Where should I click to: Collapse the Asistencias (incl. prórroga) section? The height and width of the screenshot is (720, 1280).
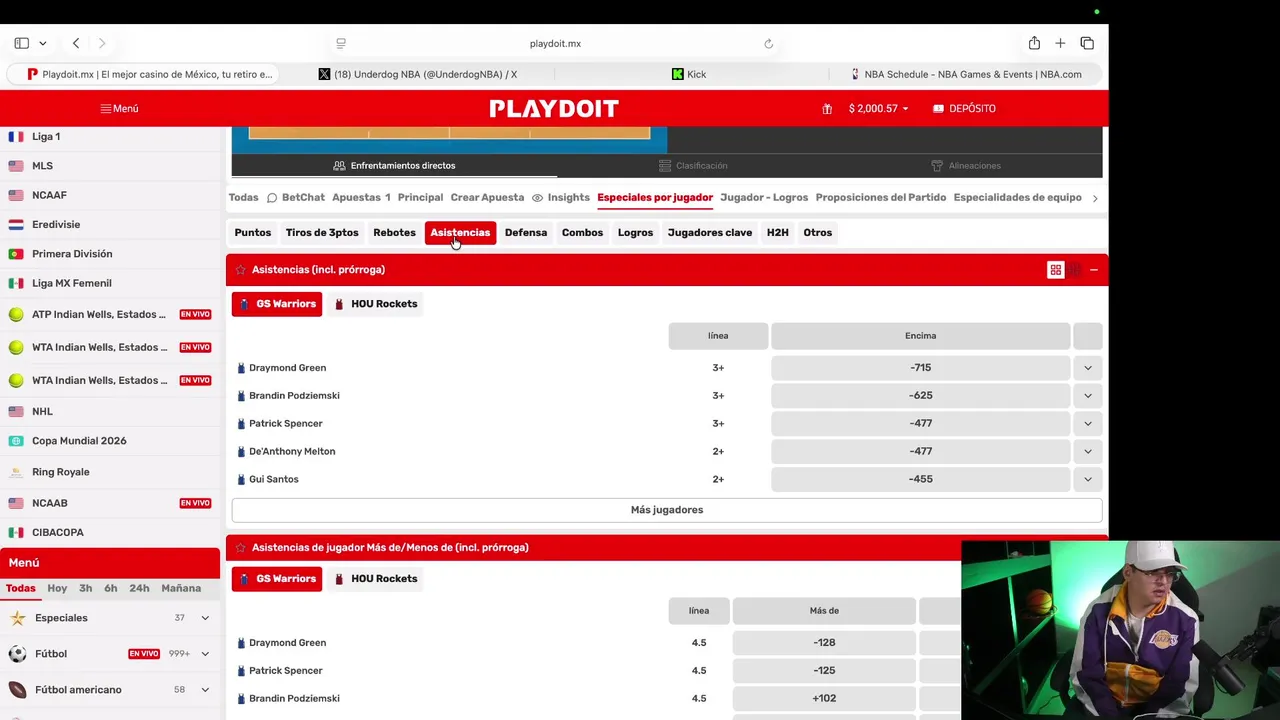pyautogui.click(x=1094, y=270)
